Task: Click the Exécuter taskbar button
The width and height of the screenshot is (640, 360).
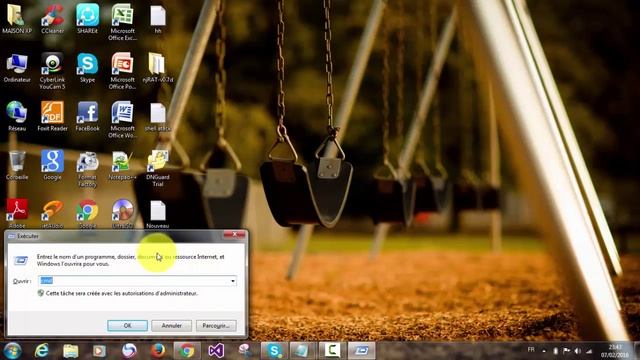Action: [361, 351]
